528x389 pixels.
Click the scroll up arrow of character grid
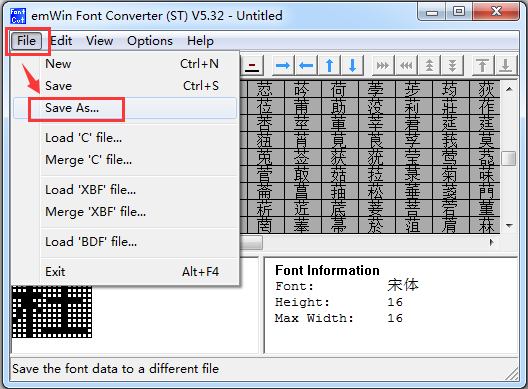509,89
